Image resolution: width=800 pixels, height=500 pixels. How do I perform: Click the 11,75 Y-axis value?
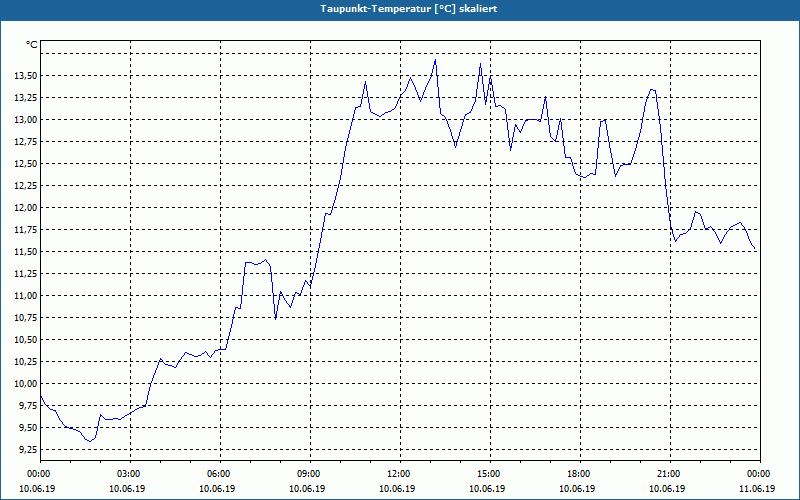(26, 230)
